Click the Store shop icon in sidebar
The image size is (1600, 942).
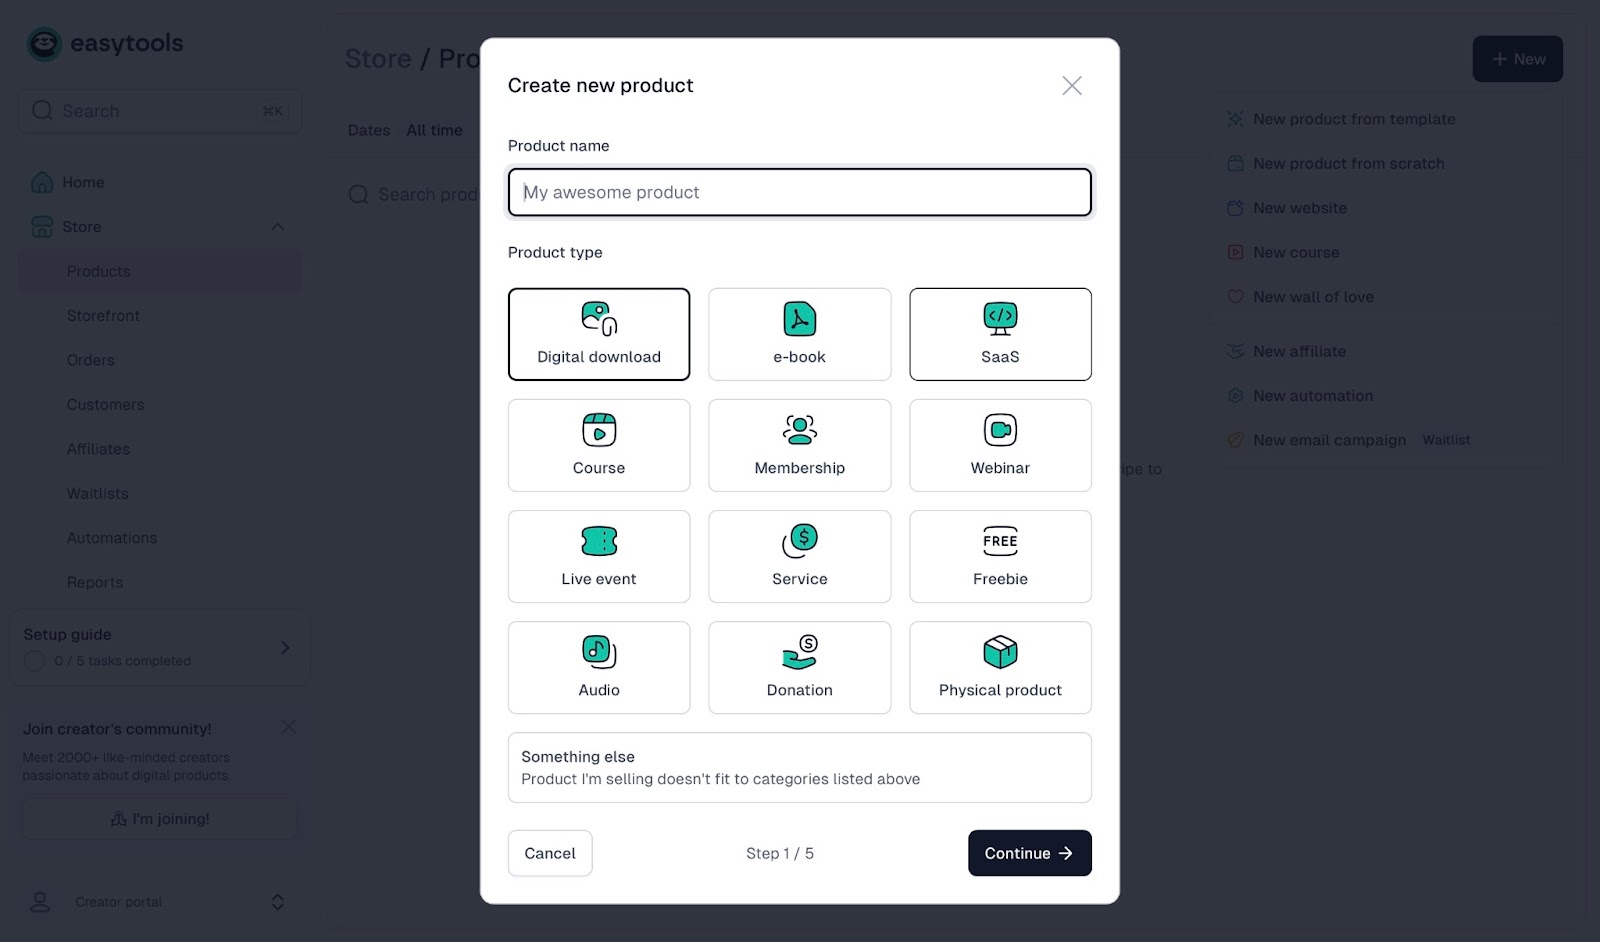(x=42, y=227)
